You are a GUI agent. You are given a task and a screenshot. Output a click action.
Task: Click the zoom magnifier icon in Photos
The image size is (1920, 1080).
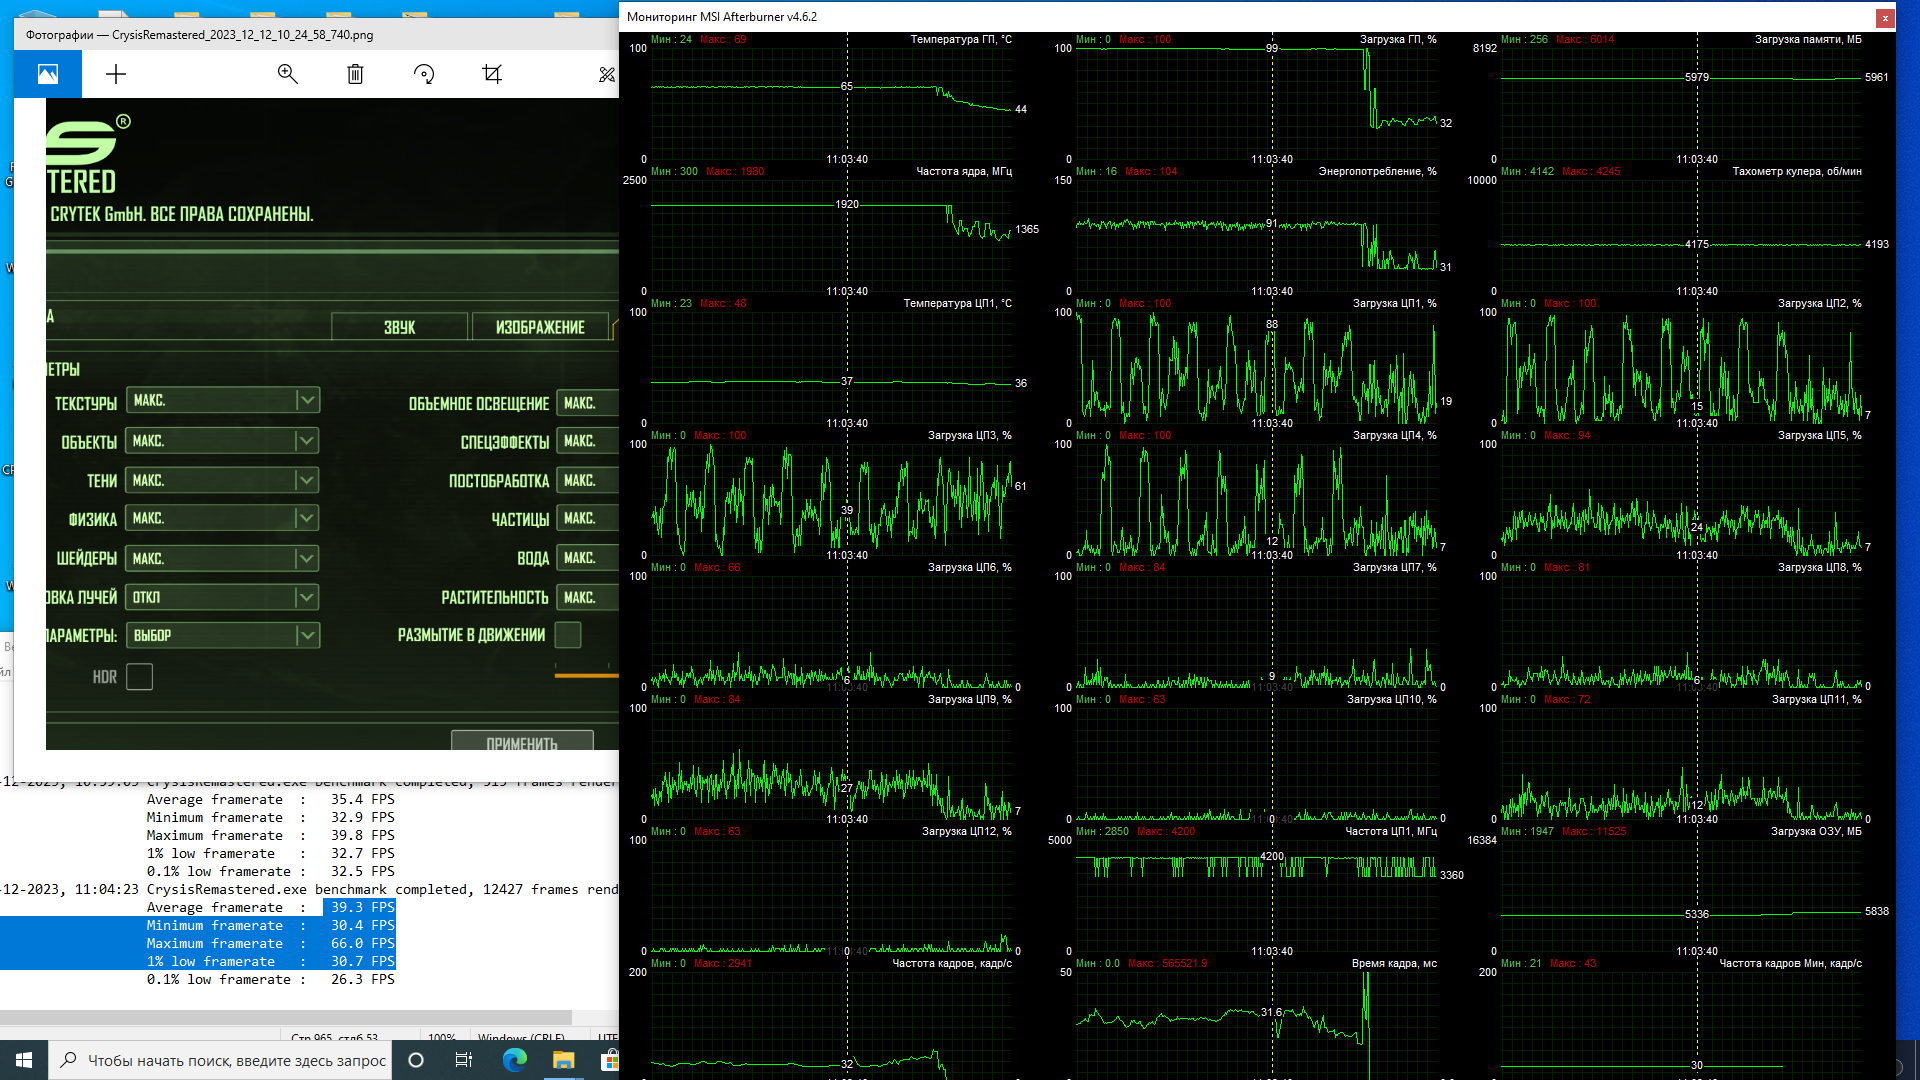[x=288, y=74]
